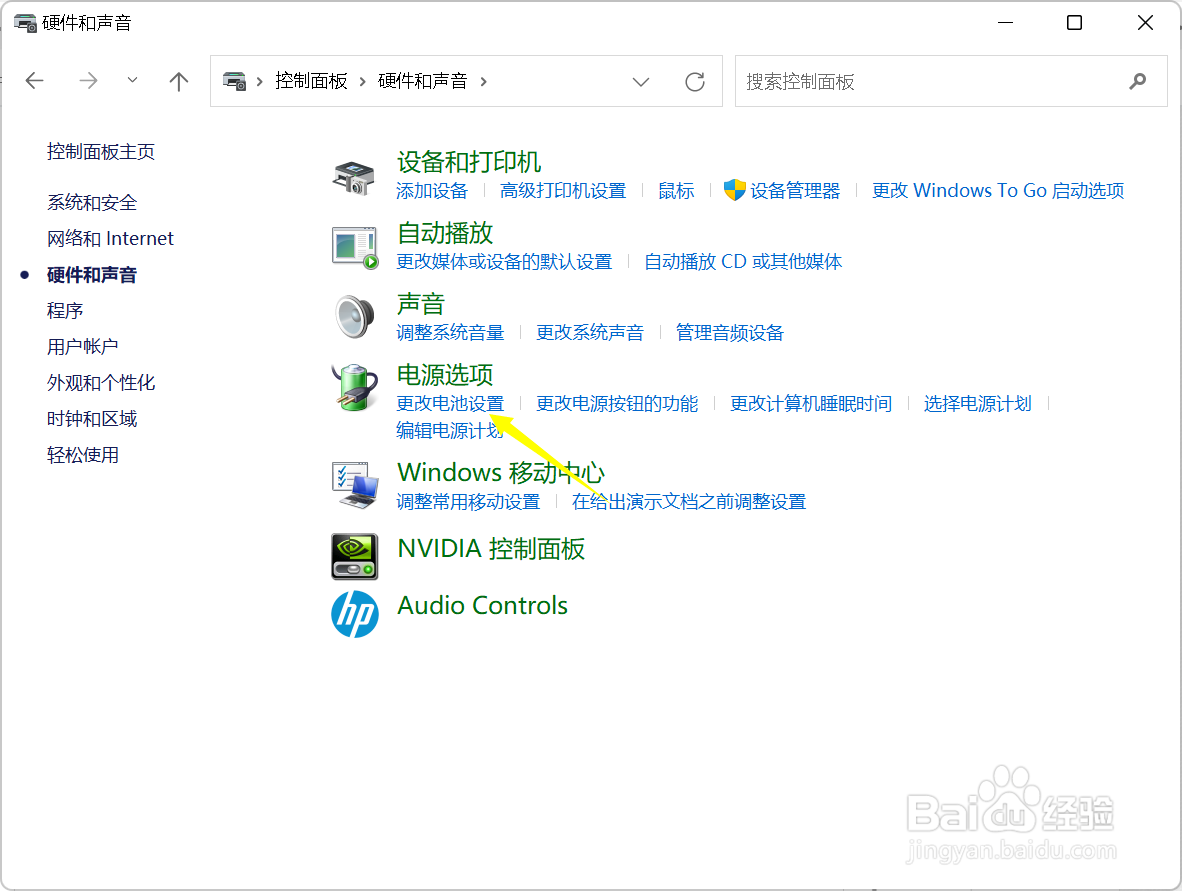The height and width of the screenshot is (891, 1182).
Task: Click the 自动播放 icon
Action: pos(354,246)
